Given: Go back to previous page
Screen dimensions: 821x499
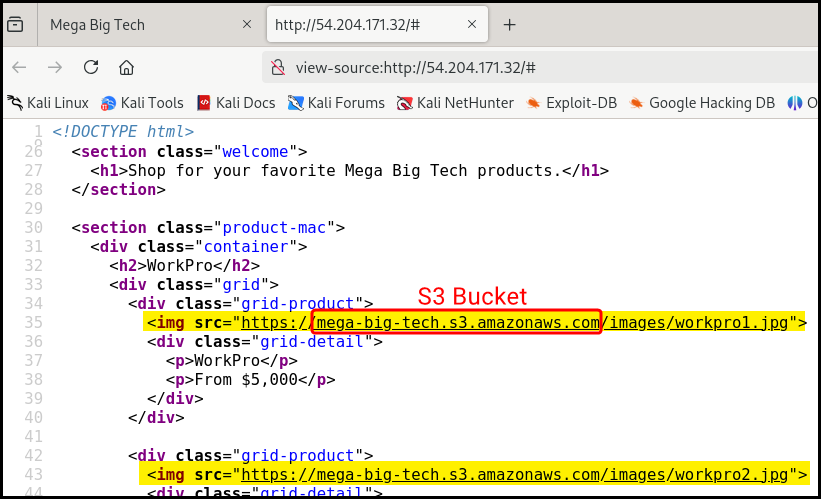Looking at the screenshot, I should 19,67.
